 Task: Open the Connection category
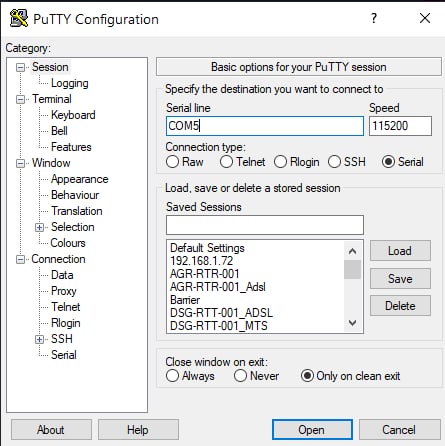pyautogui.click(x=58, y=259)
